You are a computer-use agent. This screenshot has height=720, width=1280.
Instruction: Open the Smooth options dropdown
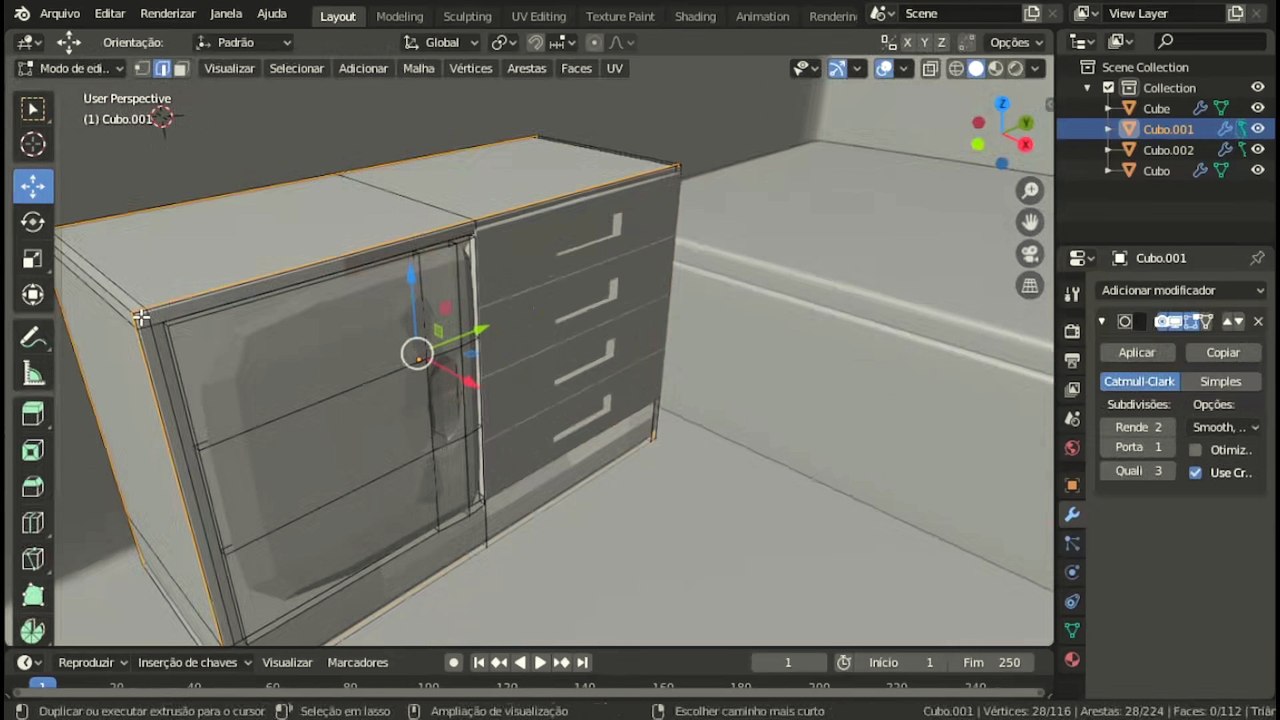pyautogui.click(x=1225, y=427)
